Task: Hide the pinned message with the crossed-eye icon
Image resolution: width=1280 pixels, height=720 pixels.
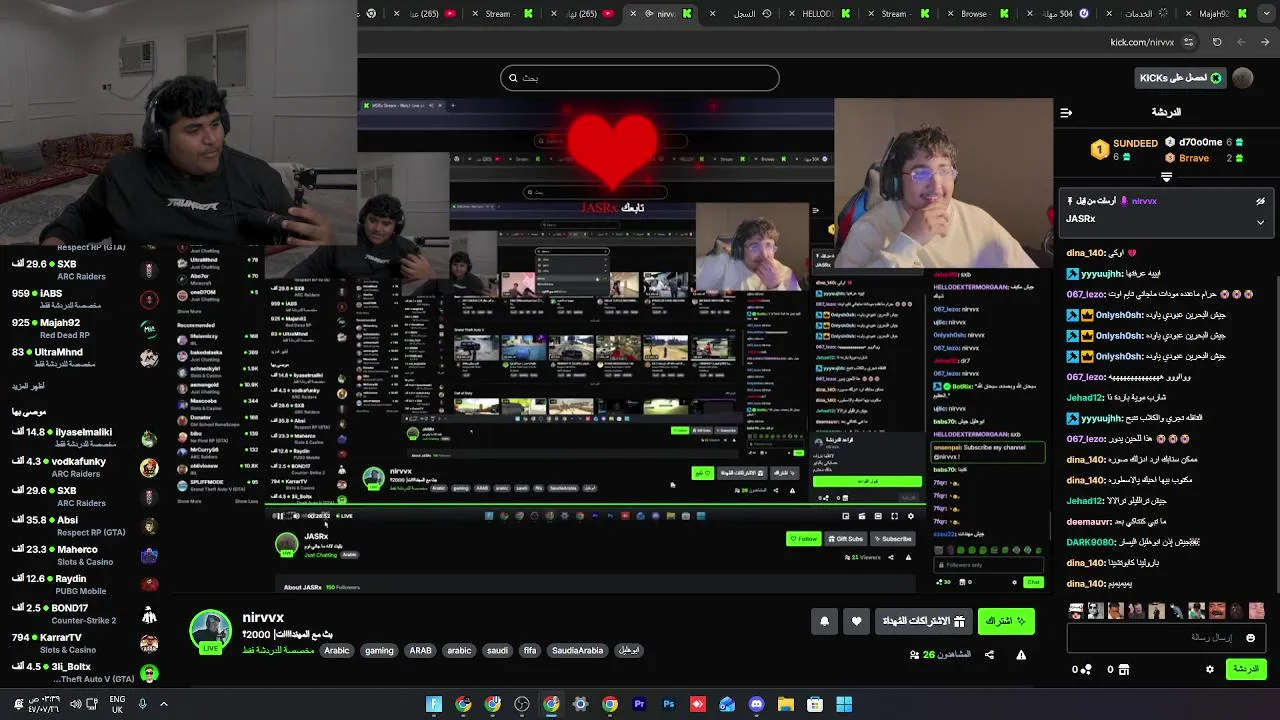Action: [1260, 201]
